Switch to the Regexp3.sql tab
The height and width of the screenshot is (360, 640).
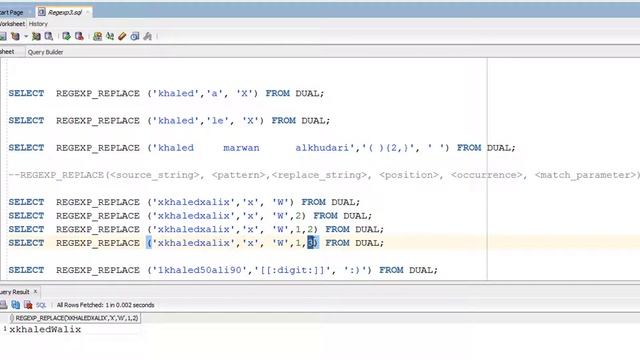point(64,12)
